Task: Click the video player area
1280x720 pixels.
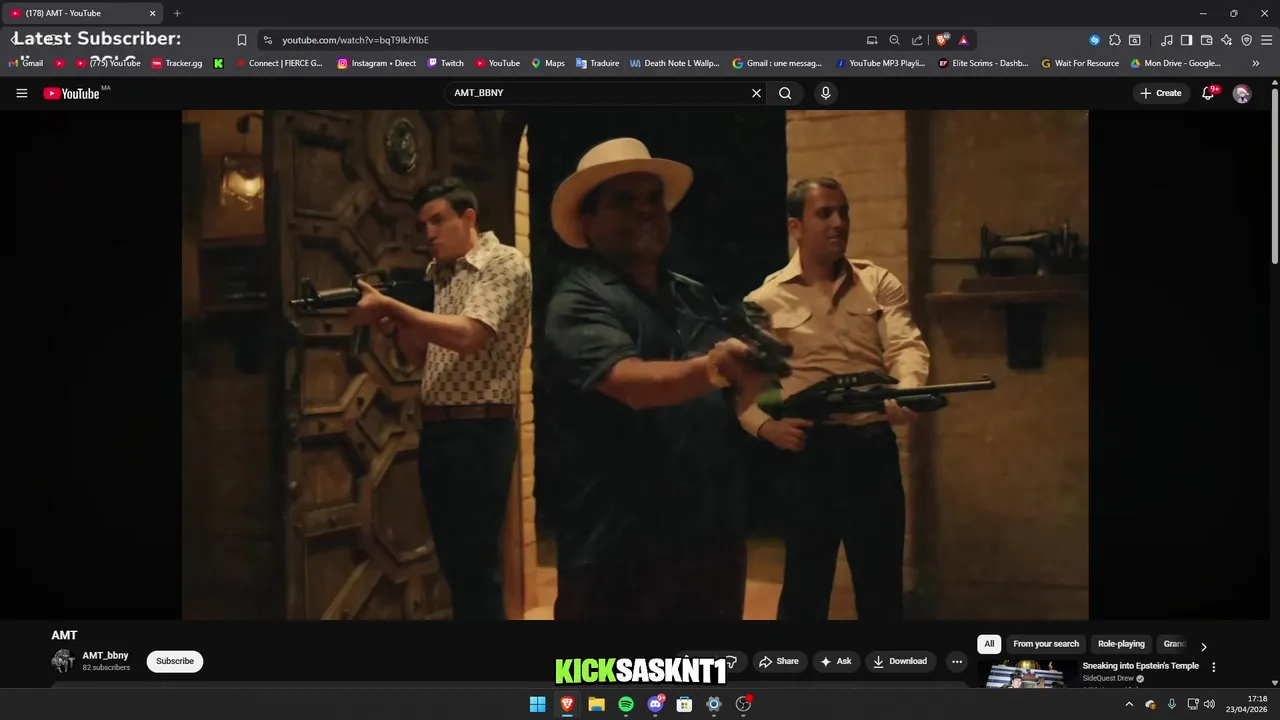Action: pos(635,365)
